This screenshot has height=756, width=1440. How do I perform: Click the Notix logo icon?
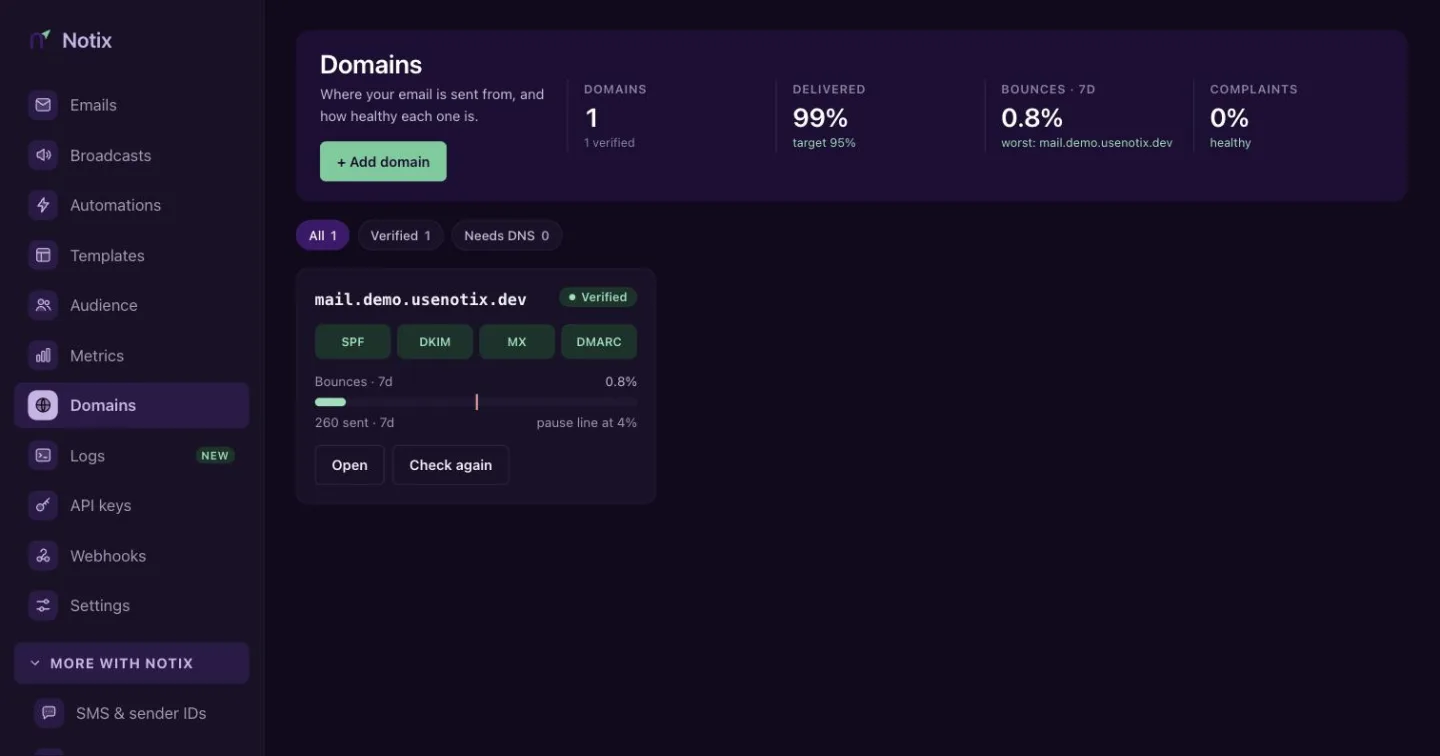[40, 40]
